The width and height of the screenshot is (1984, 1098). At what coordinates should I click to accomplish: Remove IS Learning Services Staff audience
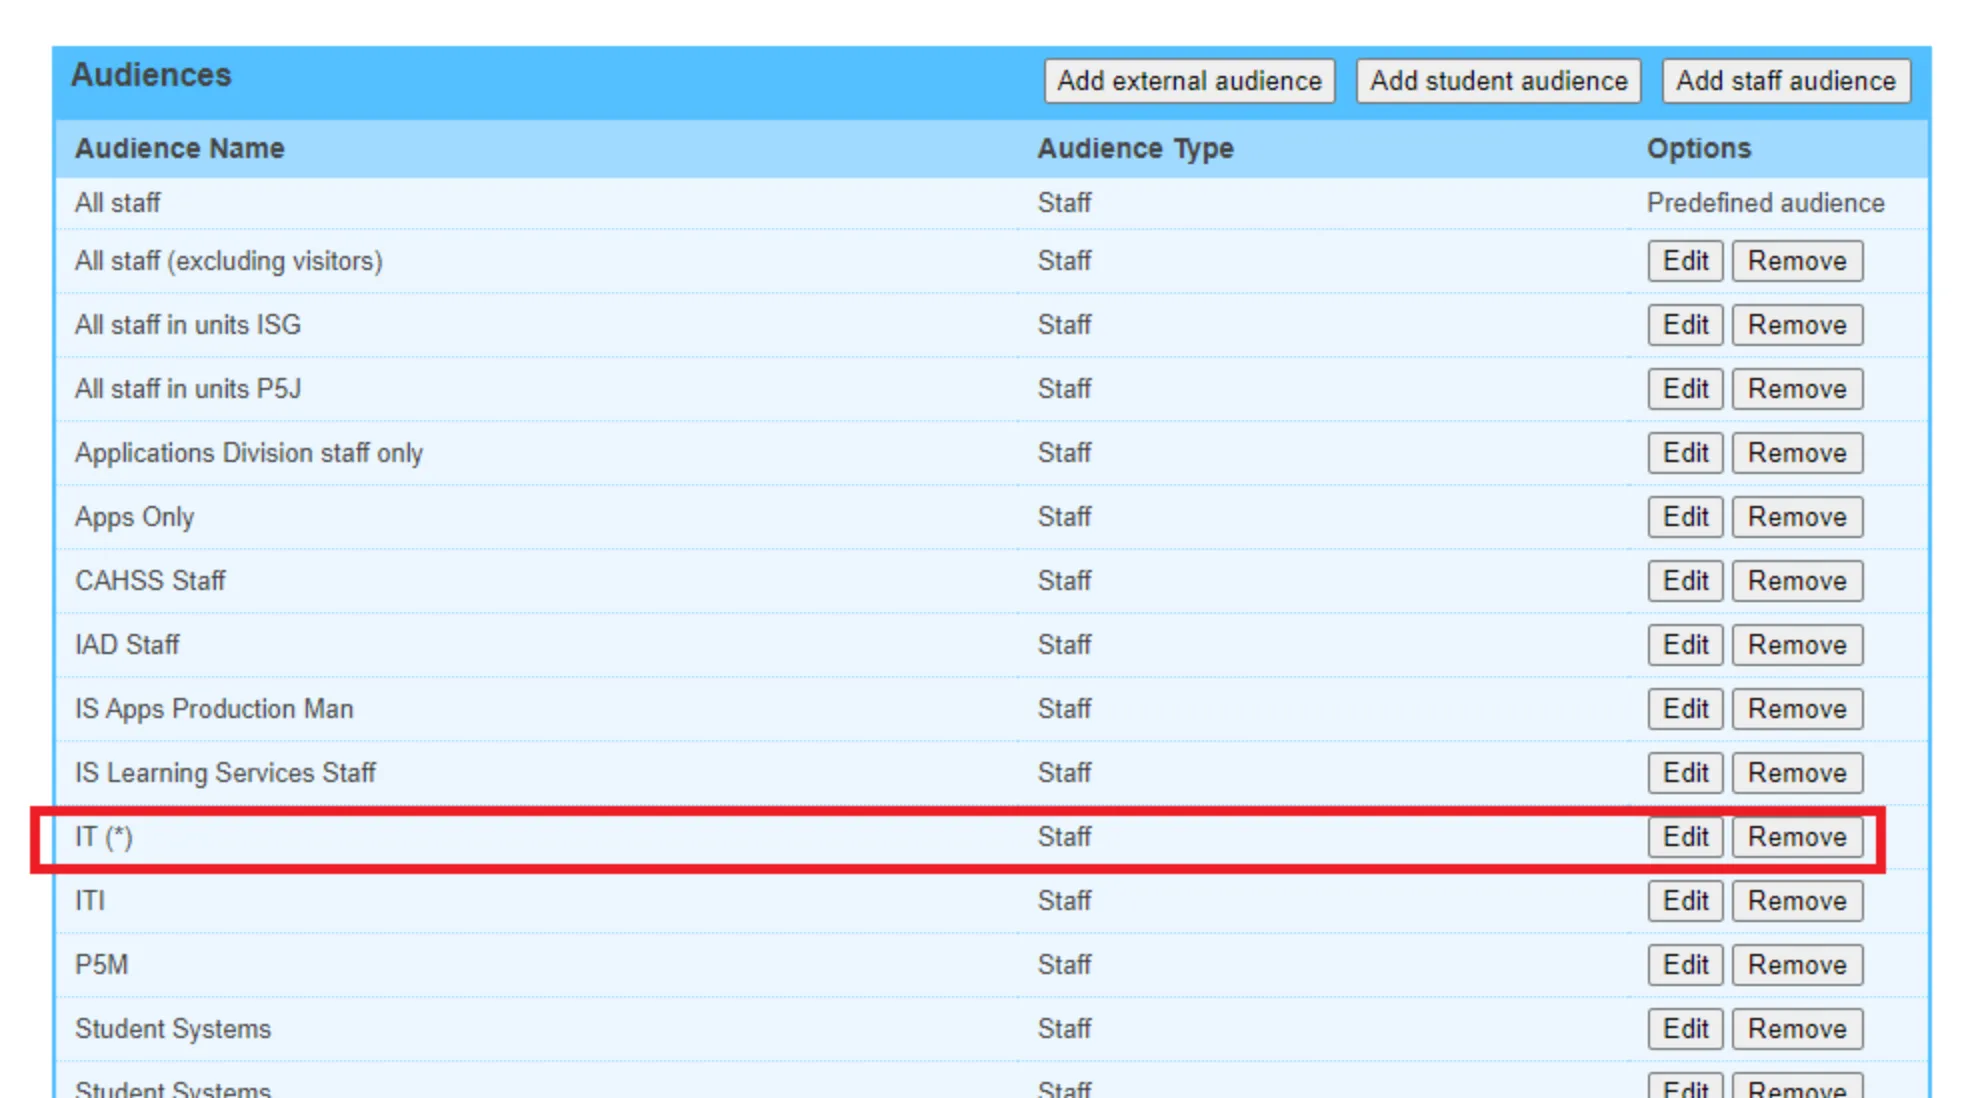pyautogui.click(x=1796, y=773)
